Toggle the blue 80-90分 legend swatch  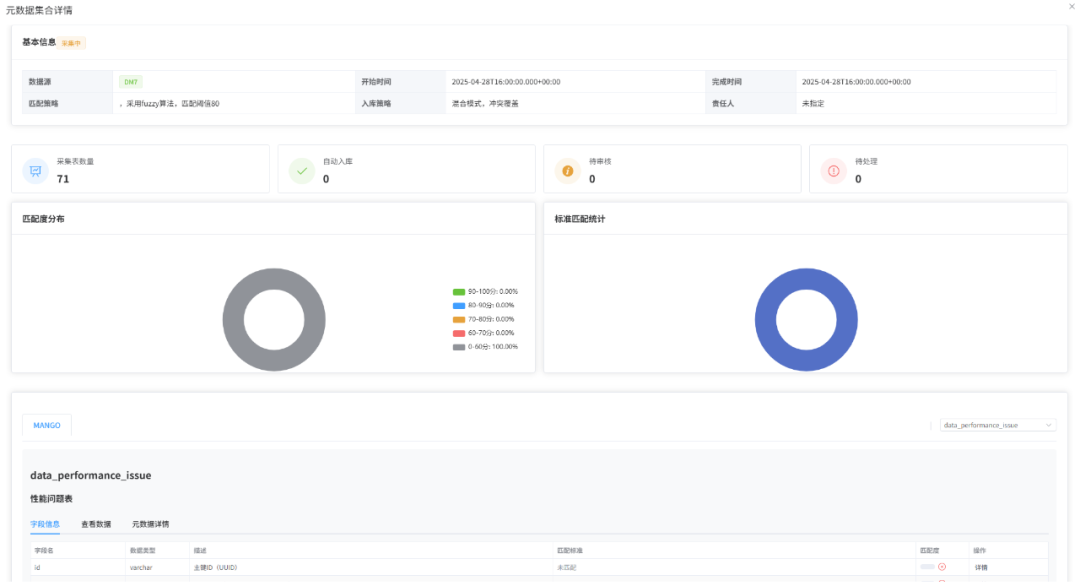click(x=459, y=306)
